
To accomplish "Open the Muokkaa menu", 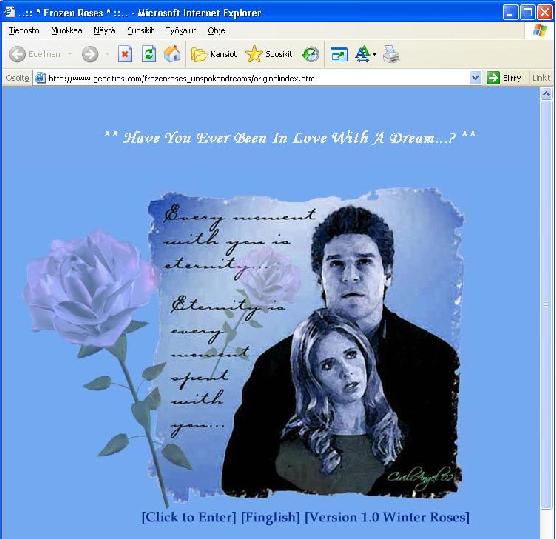I will 67,30.
